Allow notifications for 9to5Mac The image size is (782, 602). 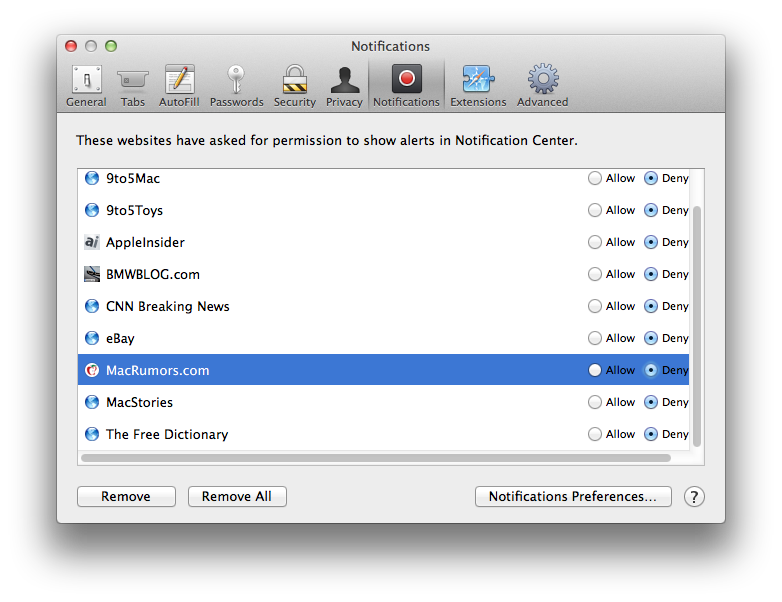[594, 178]
